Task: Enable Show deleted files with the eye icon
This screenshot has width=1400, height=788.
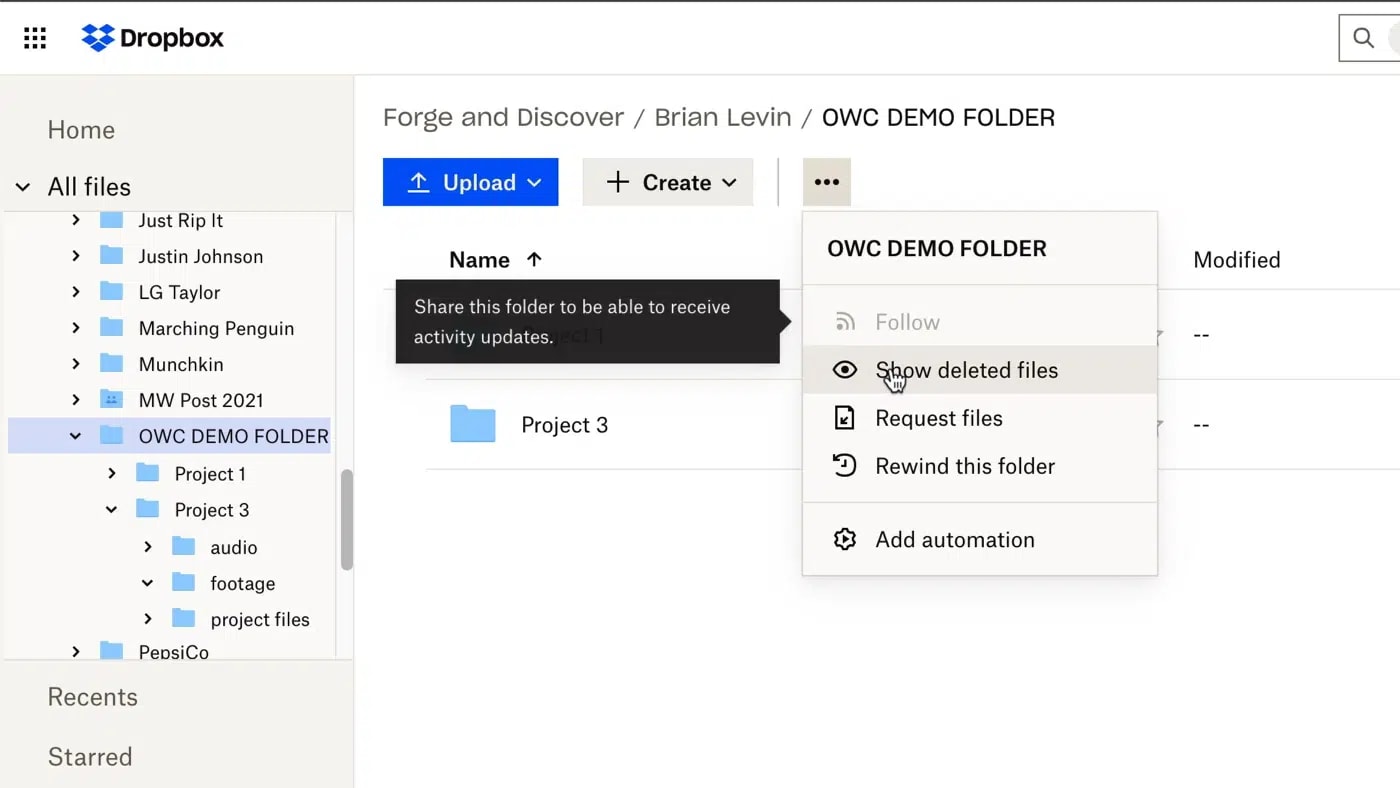Action: [x=845, y=370]
